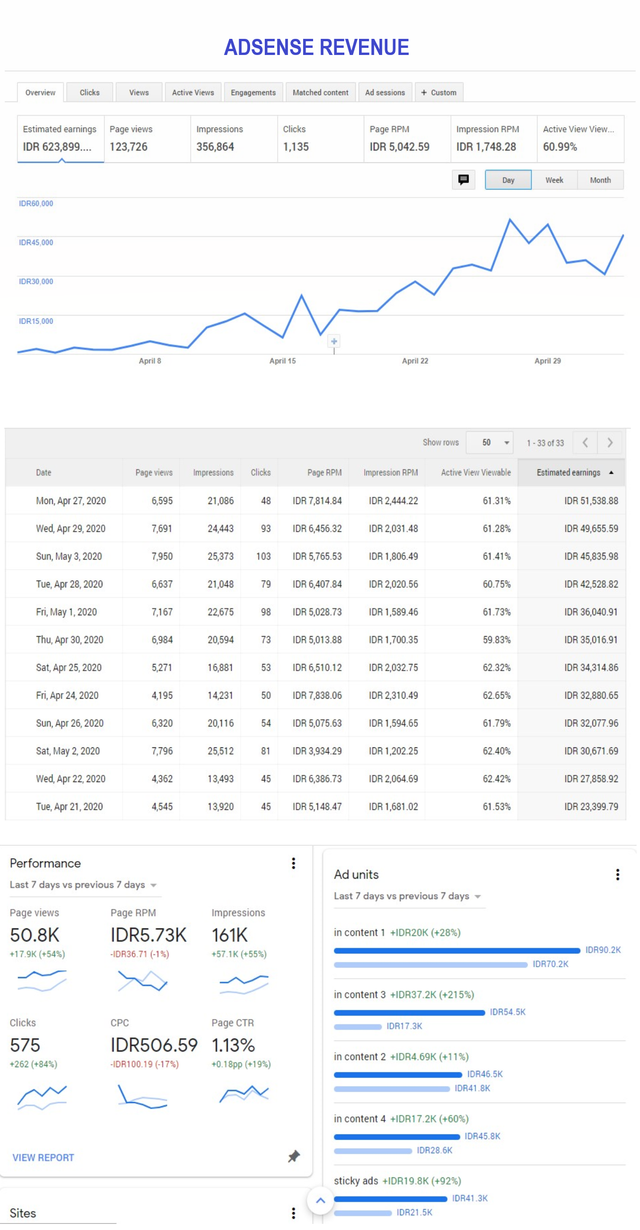Open Ad units date range dropdown
The image size is (640, 1230).
[408, 896]
